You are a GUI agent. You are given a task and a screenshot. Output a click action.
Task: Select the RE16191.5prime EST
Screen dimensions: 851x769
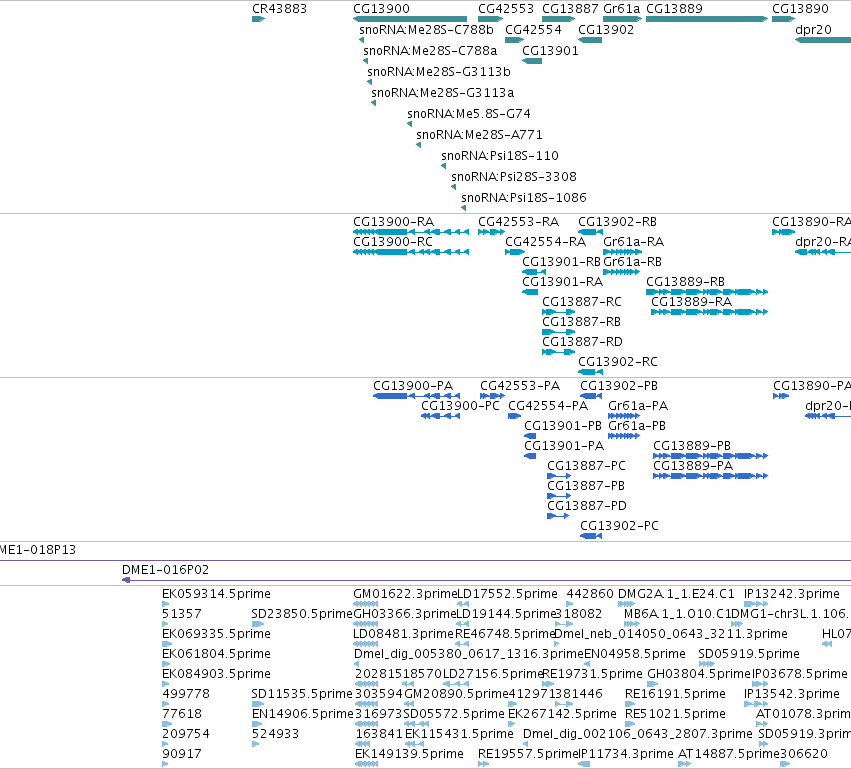coord(630,704)
